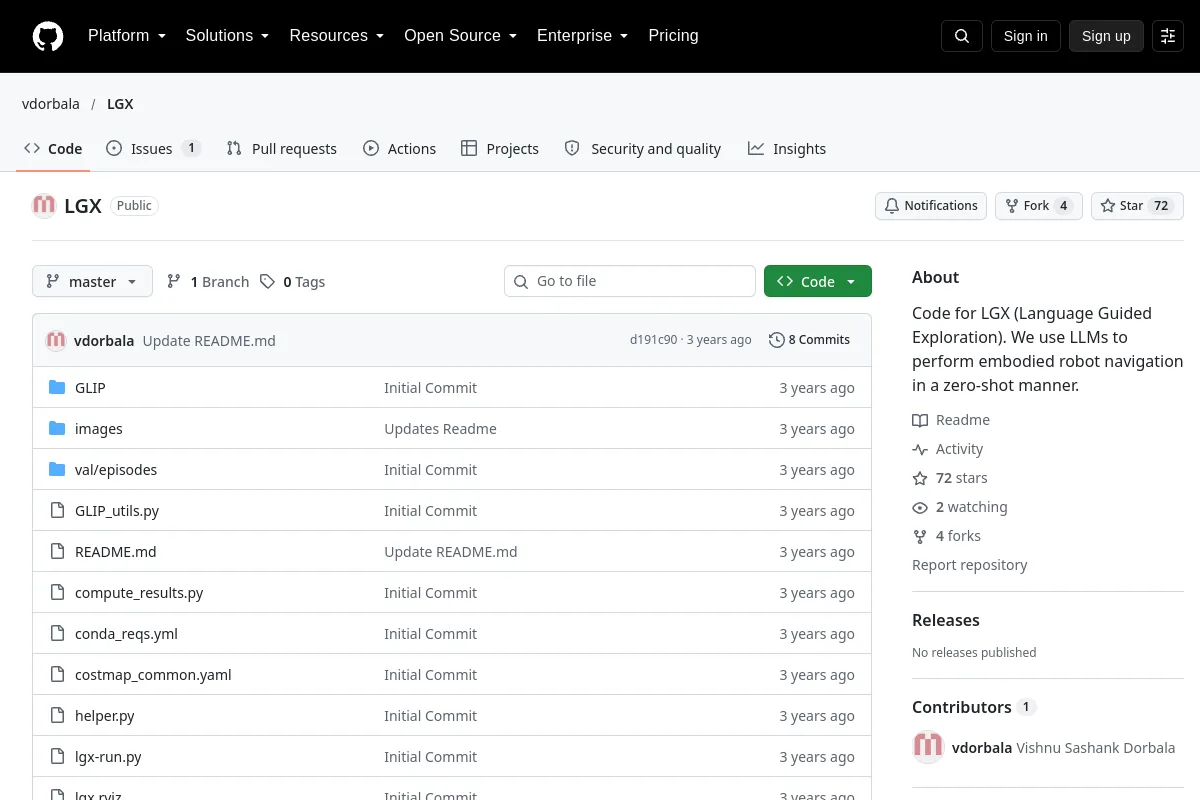Click the star icon beside 72 stars
Viewport: 1200px width, 800px height.
pos(920,478)
